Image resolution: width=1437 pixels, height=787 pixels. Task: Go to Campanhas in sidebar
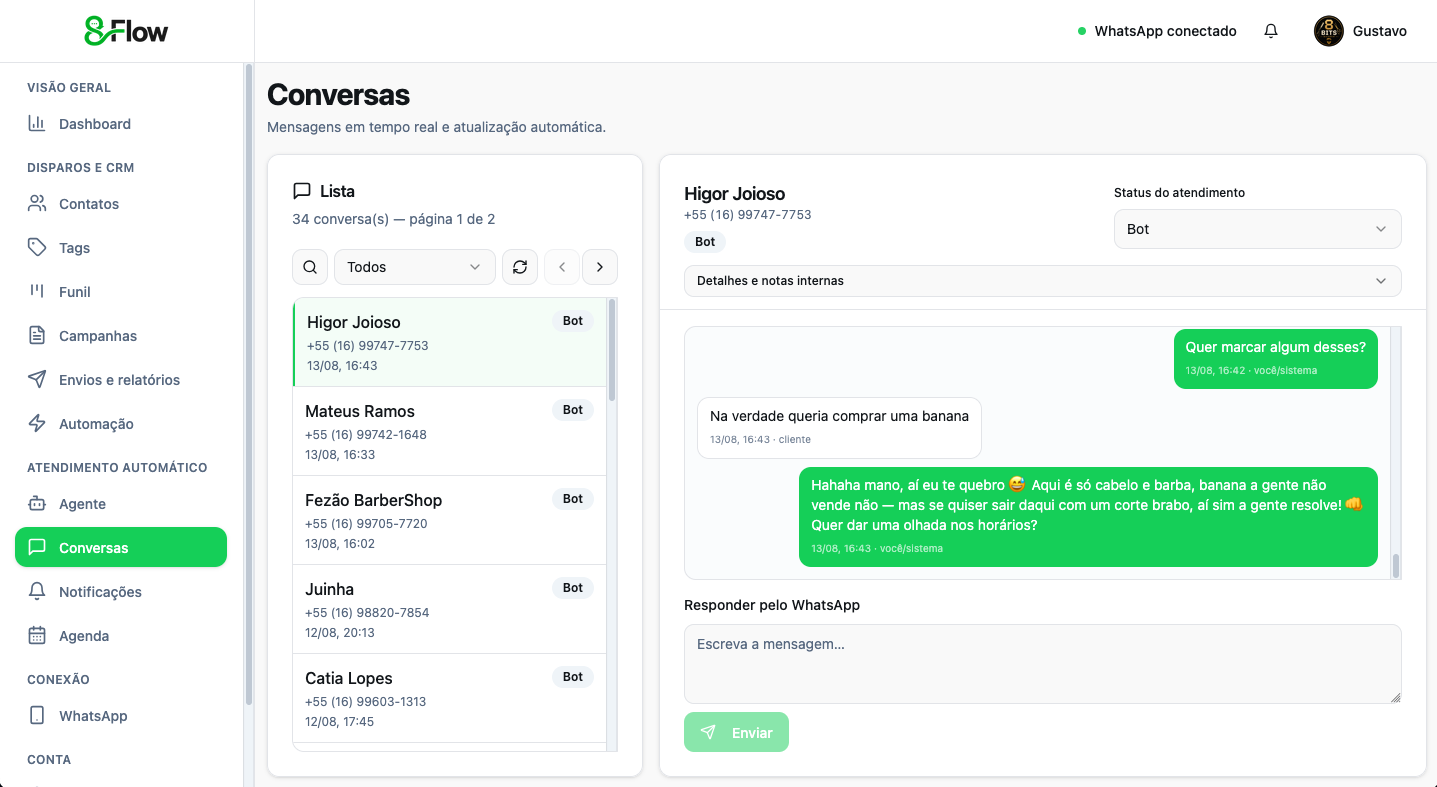point(121,336)
